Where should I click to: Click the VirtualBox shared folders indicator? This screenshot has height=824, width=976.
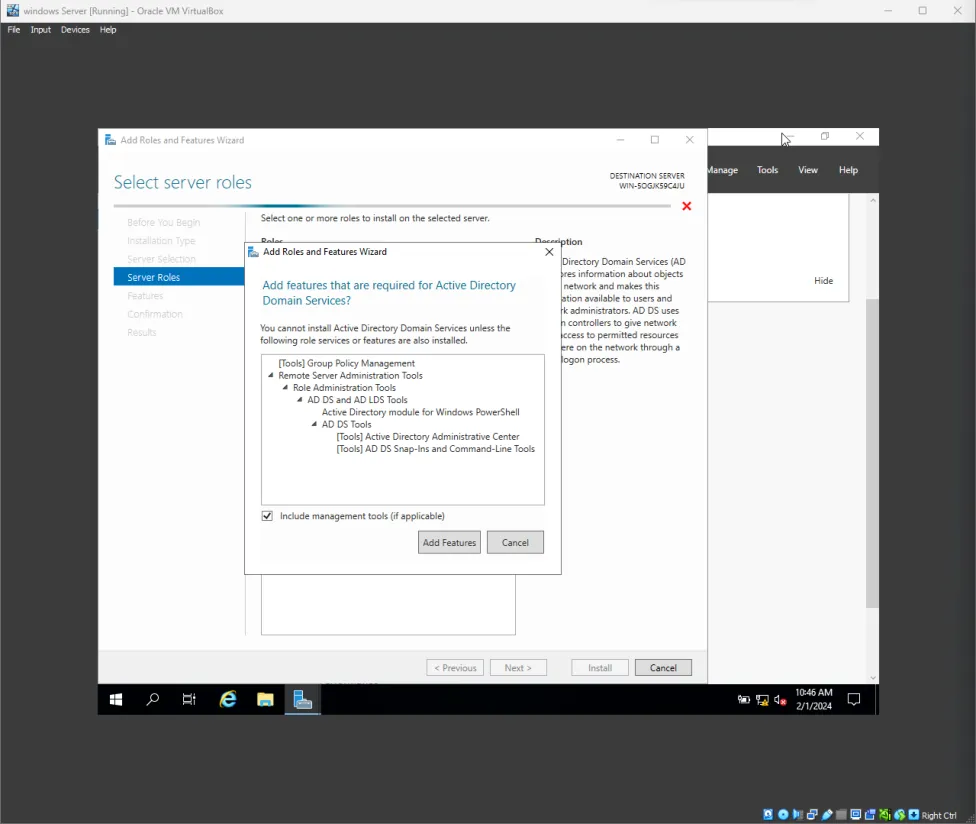pos(842,815)
